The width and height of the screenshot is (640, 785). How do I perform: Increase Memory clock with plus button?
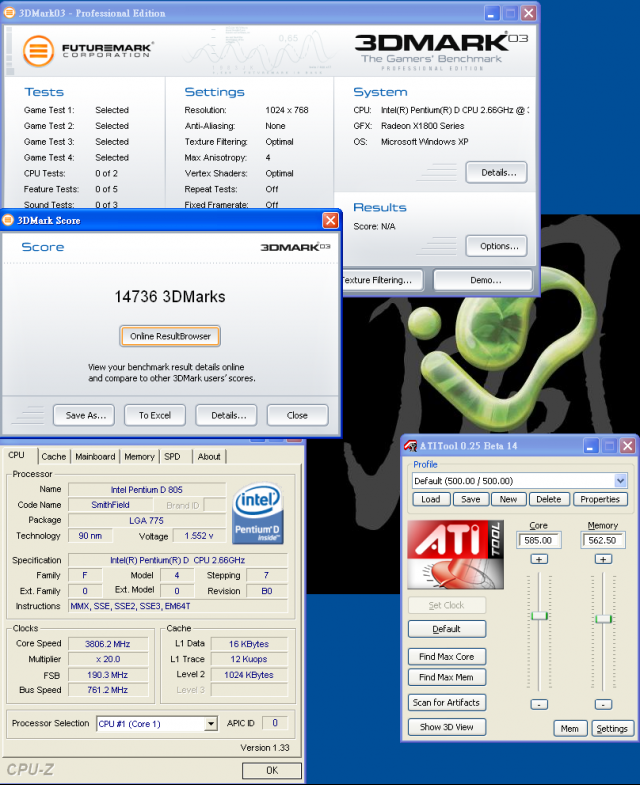[603, 559]
